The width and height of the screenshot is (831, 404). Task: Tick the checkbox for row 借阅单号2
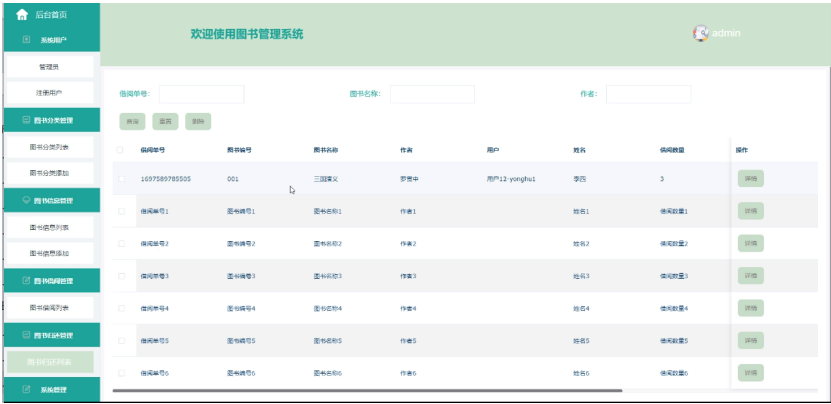121,244
